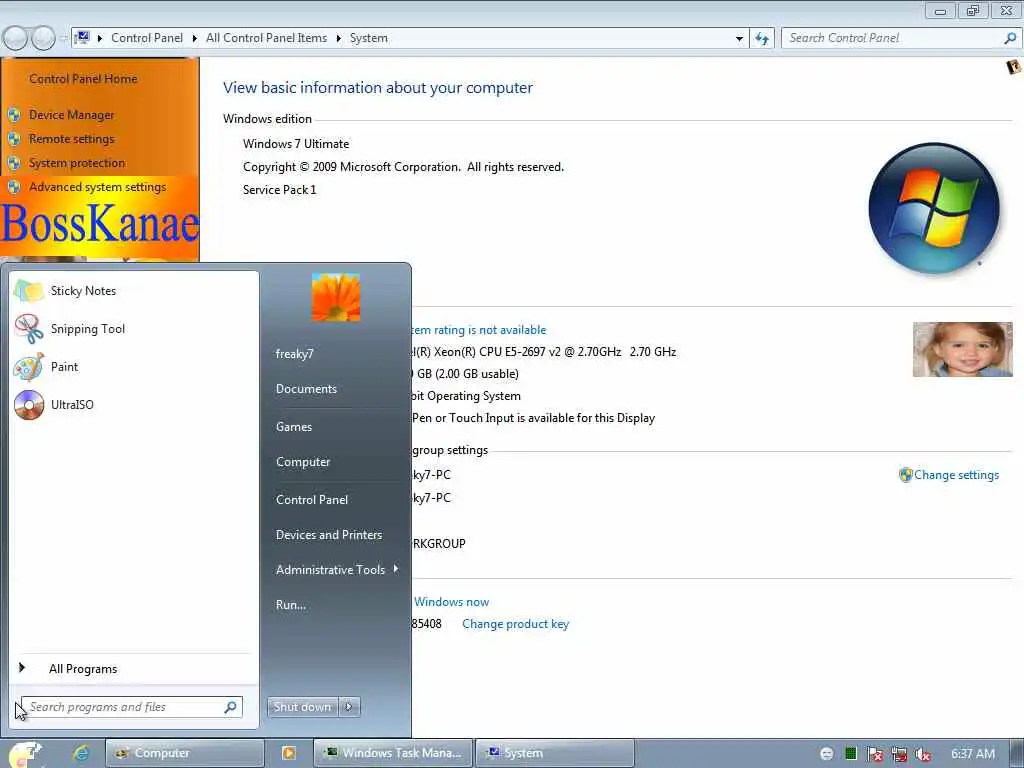Open Computer from Start menu right pane
1024x768 pixels.
(303, 462)
